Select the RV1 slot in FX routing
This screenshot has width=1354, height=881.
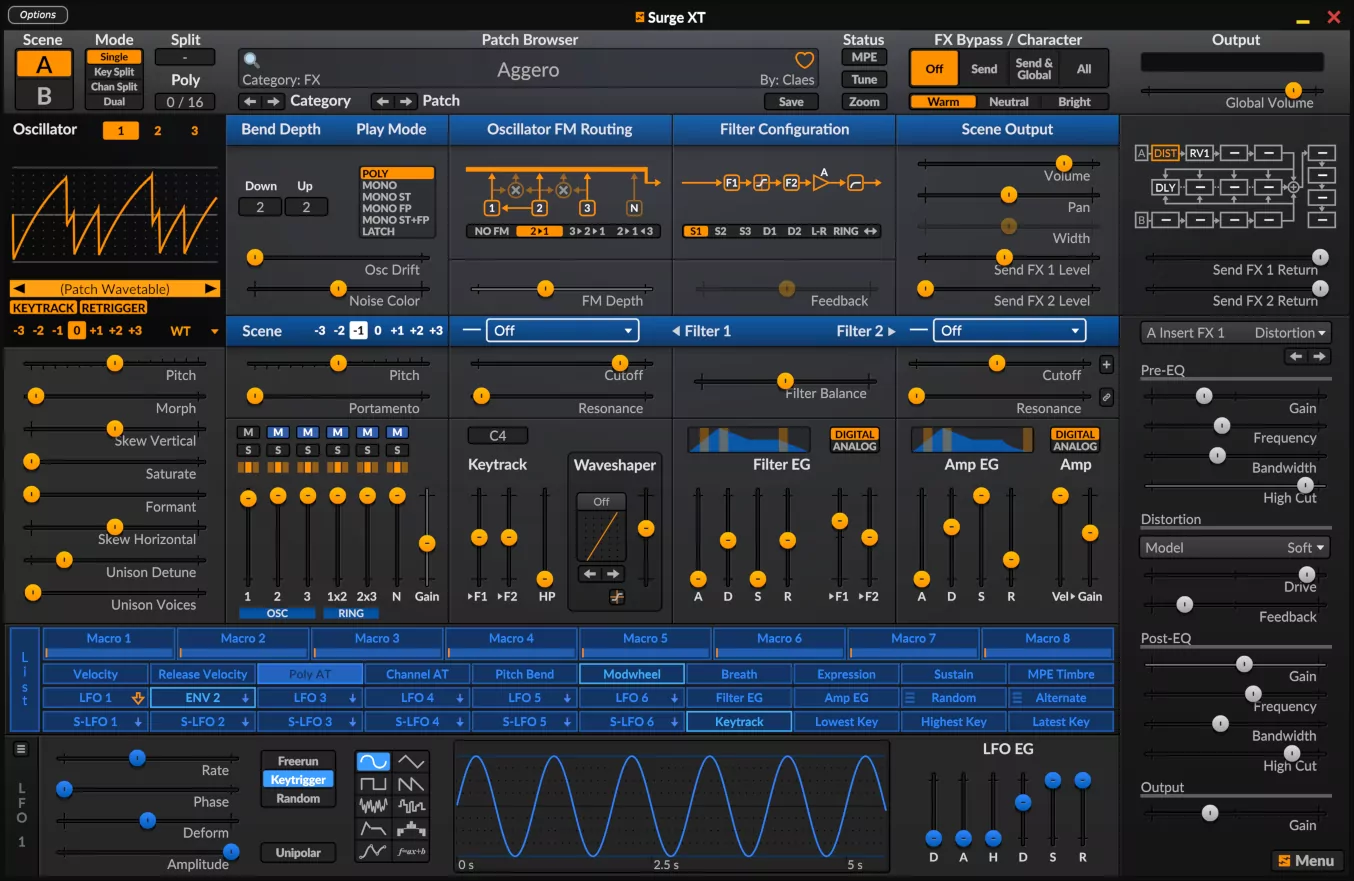pos(1199,153)
